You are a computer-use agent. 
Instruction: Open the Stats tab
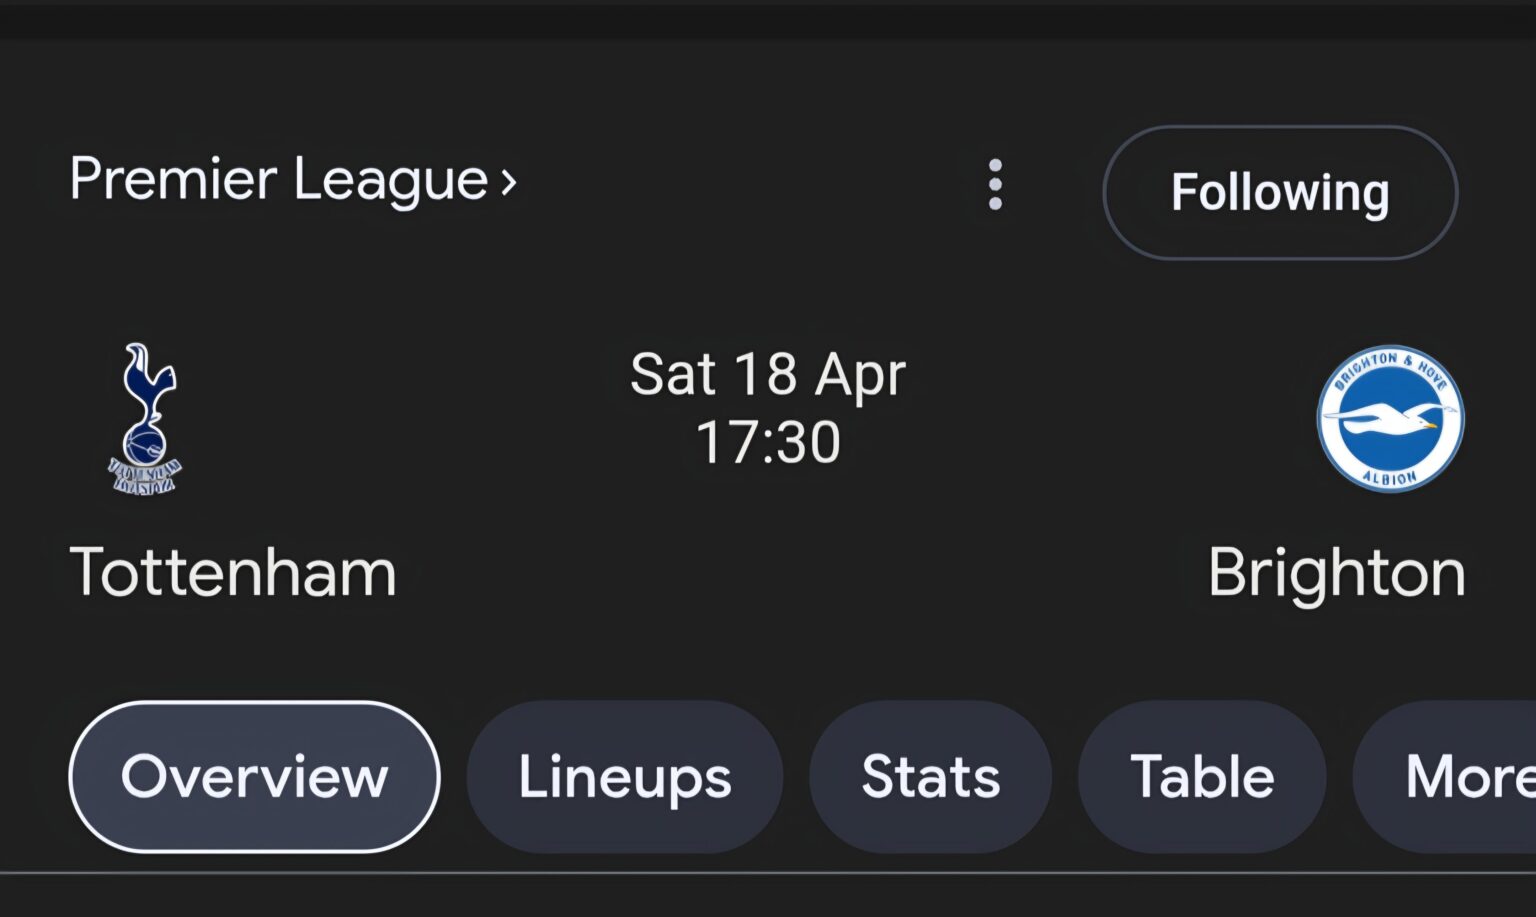pyautogui.click(x=929, y=776)
